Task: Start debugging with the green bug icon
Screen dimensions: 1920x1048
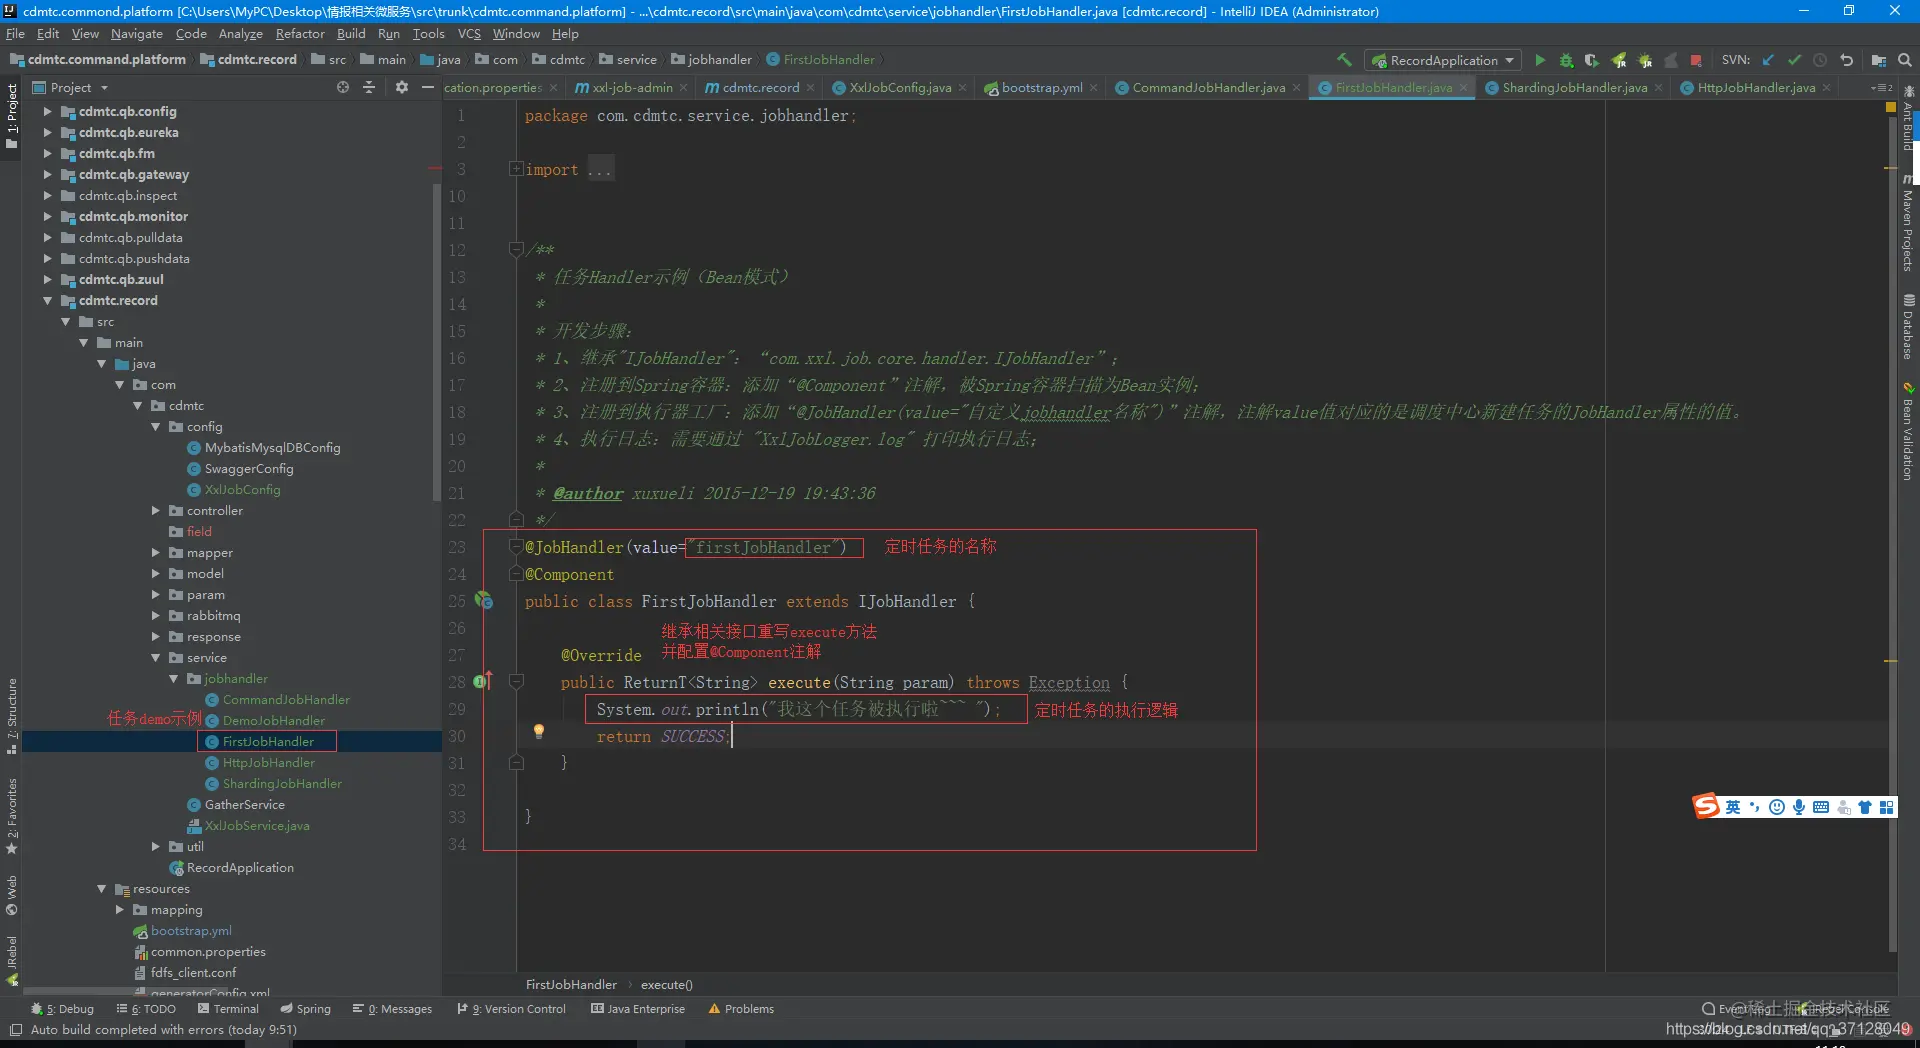Action: pos(1566,60)
